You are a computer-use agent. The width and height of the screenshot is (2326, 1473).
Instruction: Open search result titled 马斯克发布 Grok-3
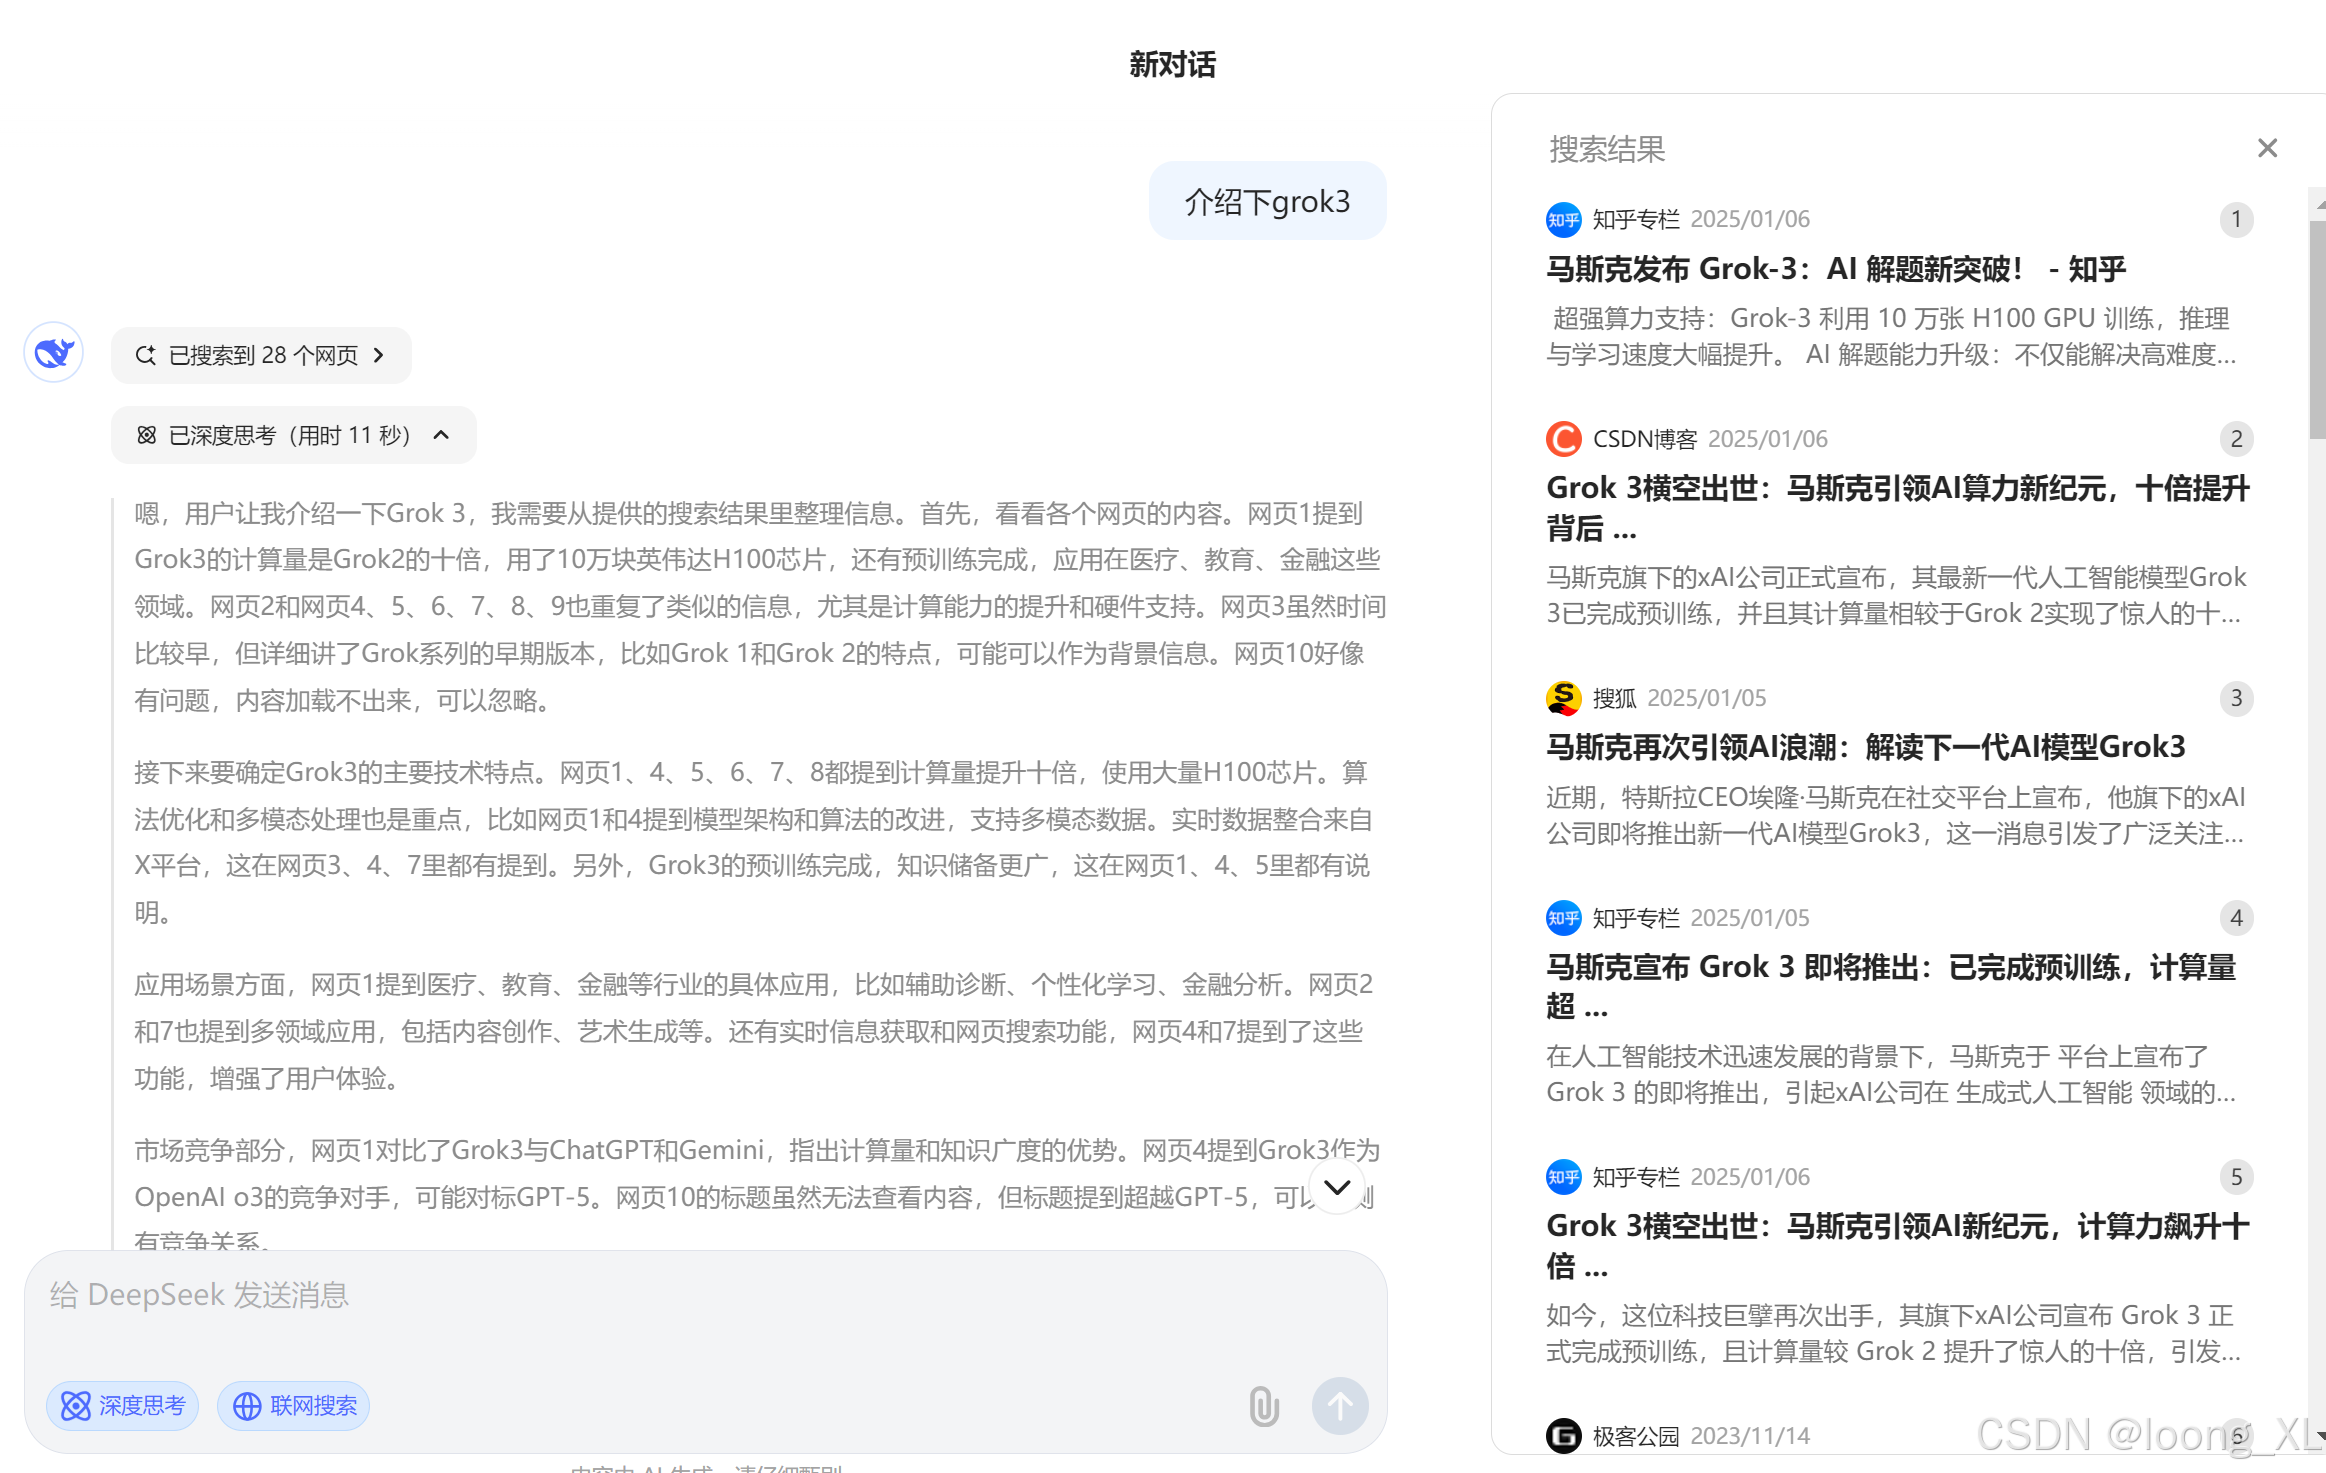point(1835,269)
